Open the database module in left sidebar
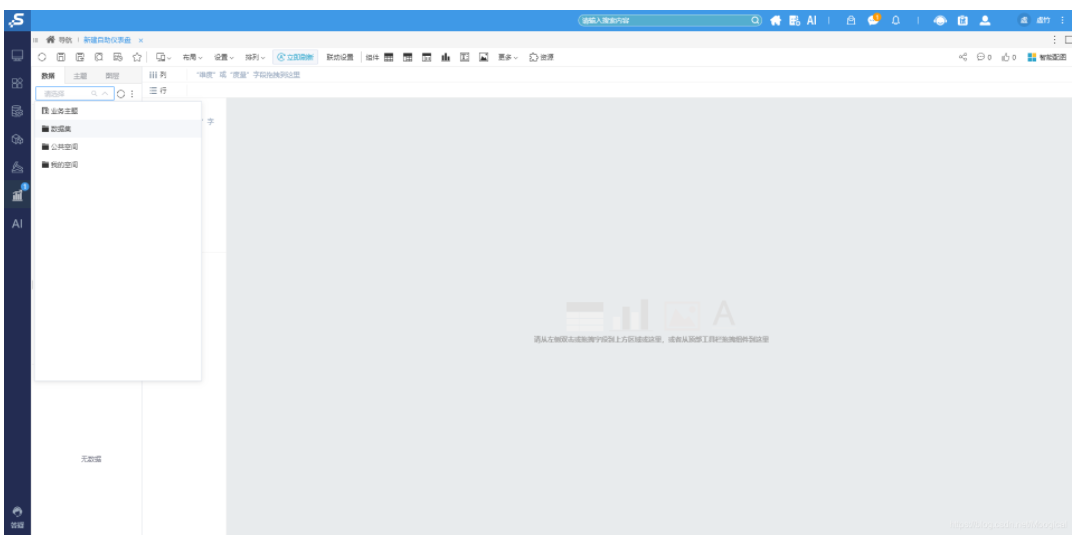Image resolution: width=1079 pixels, height=553 pixels. click(17, 111)
